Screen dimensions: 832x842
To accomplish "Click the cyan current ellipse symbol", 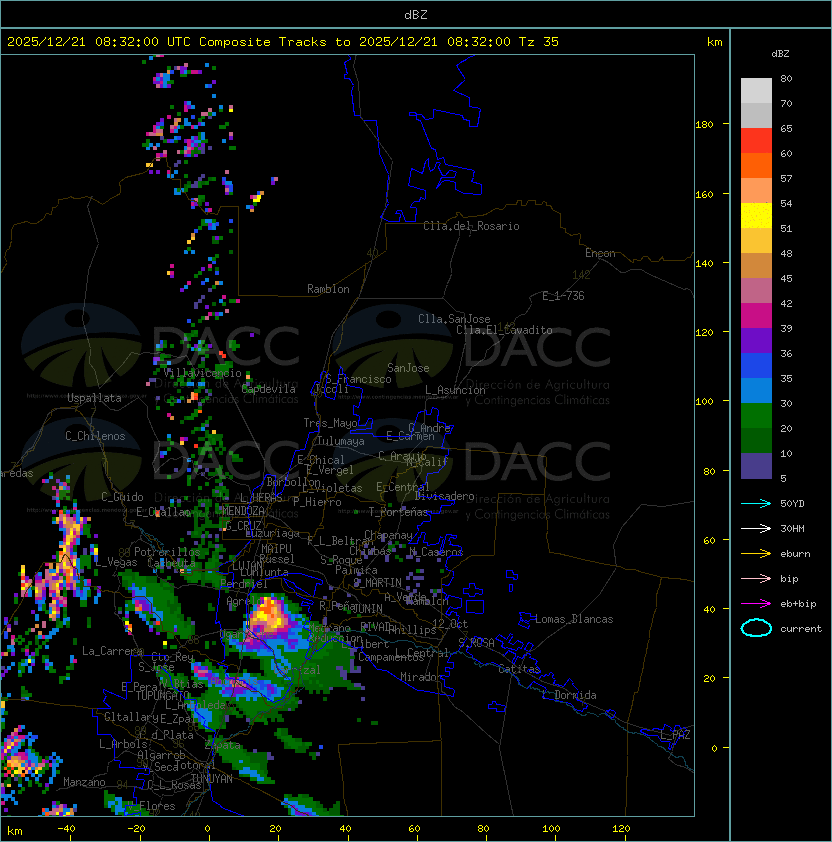I will tap(756, 628).
